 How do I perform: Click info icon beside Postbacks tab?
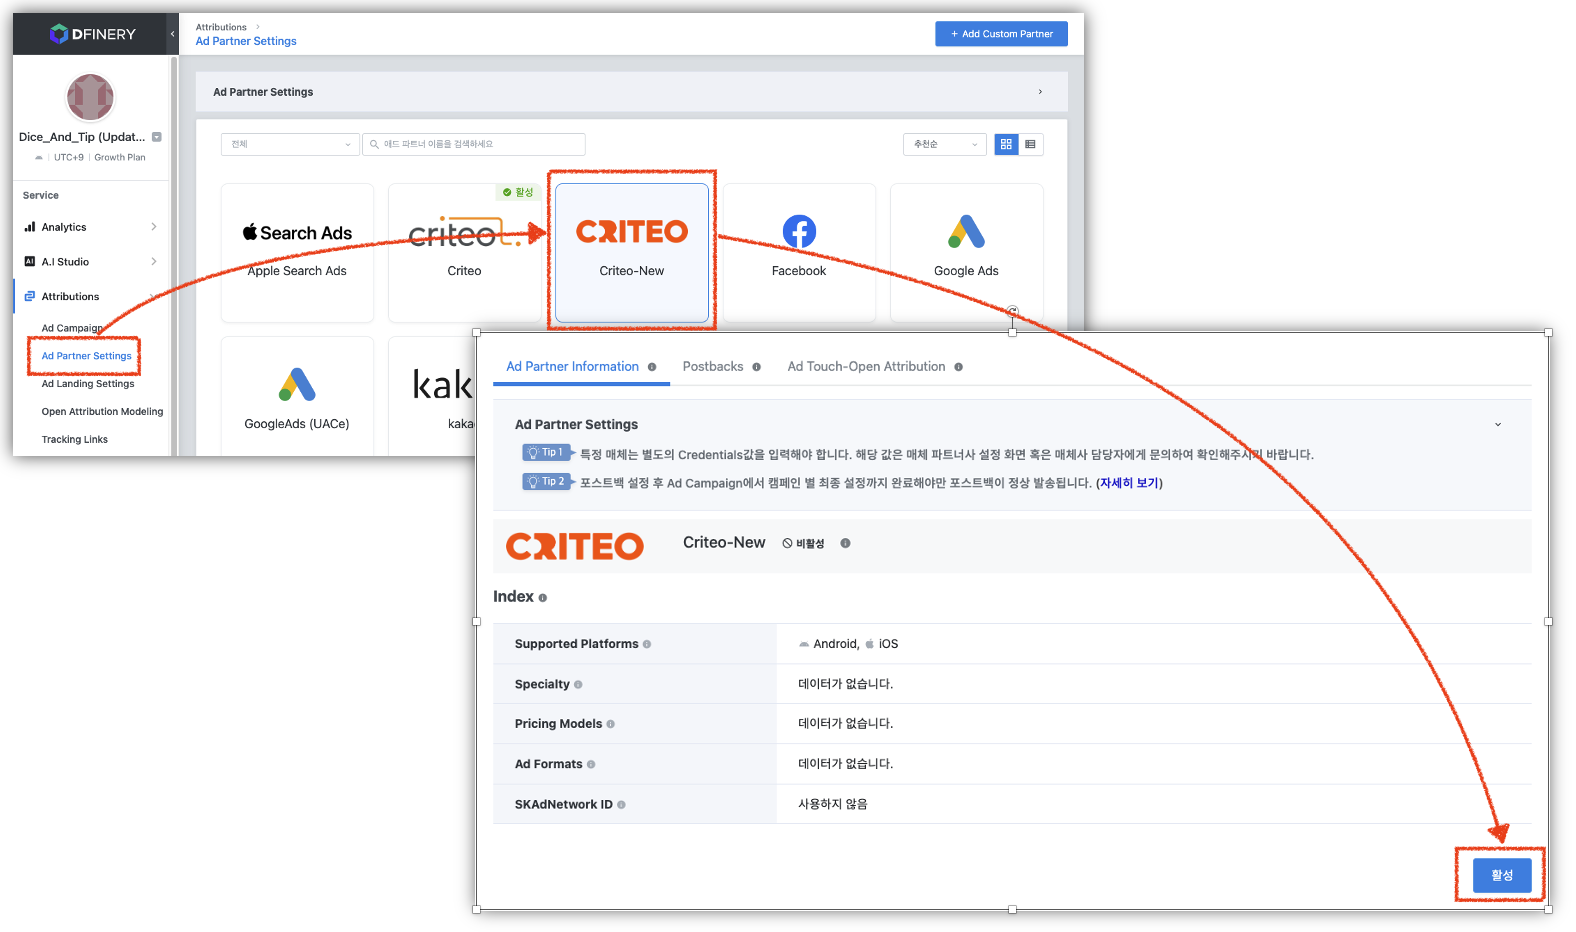click(x=757, y=367)
